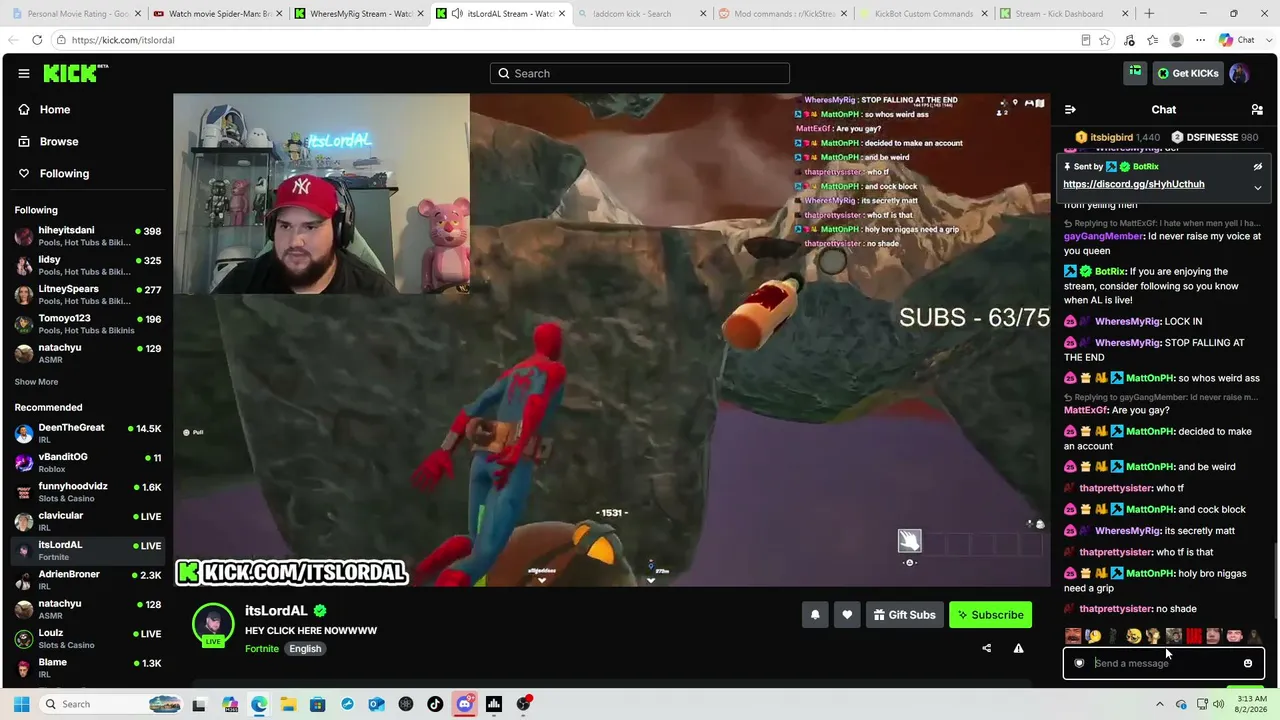Viewport: 1280px width, 720px height.
Task: Click the shield identity icon in the message box
Action: point(1079,663)
